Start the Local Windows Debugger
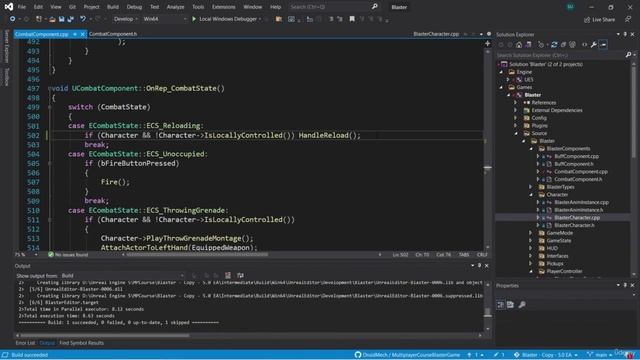This screenshot has height=360, width=640. [x=226, y=19]
